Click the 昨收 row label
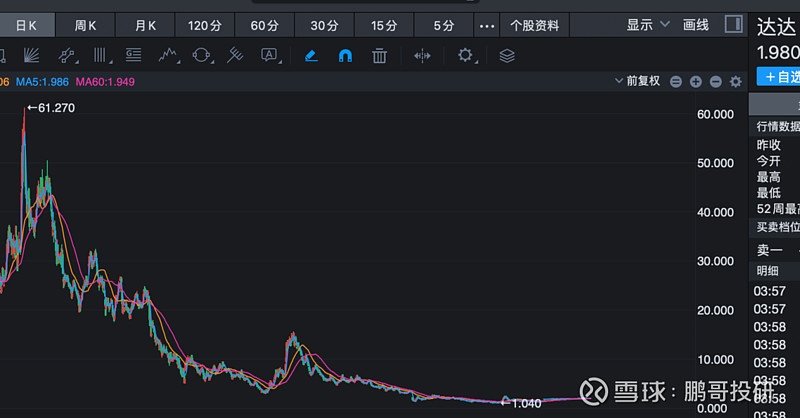This screenshot has width=800, height=418. point(768,145)
